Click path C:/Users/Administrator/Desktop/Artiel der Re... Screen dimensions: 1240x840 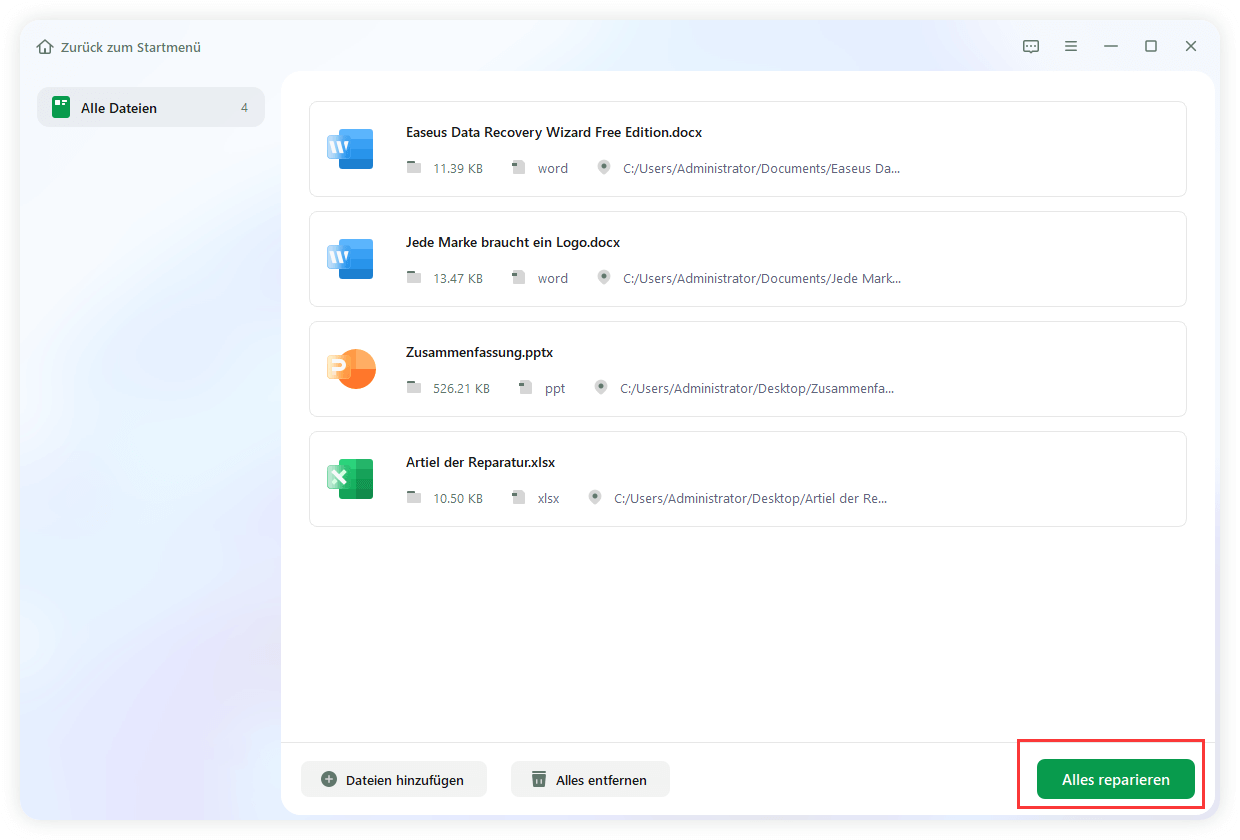point(751,498)
